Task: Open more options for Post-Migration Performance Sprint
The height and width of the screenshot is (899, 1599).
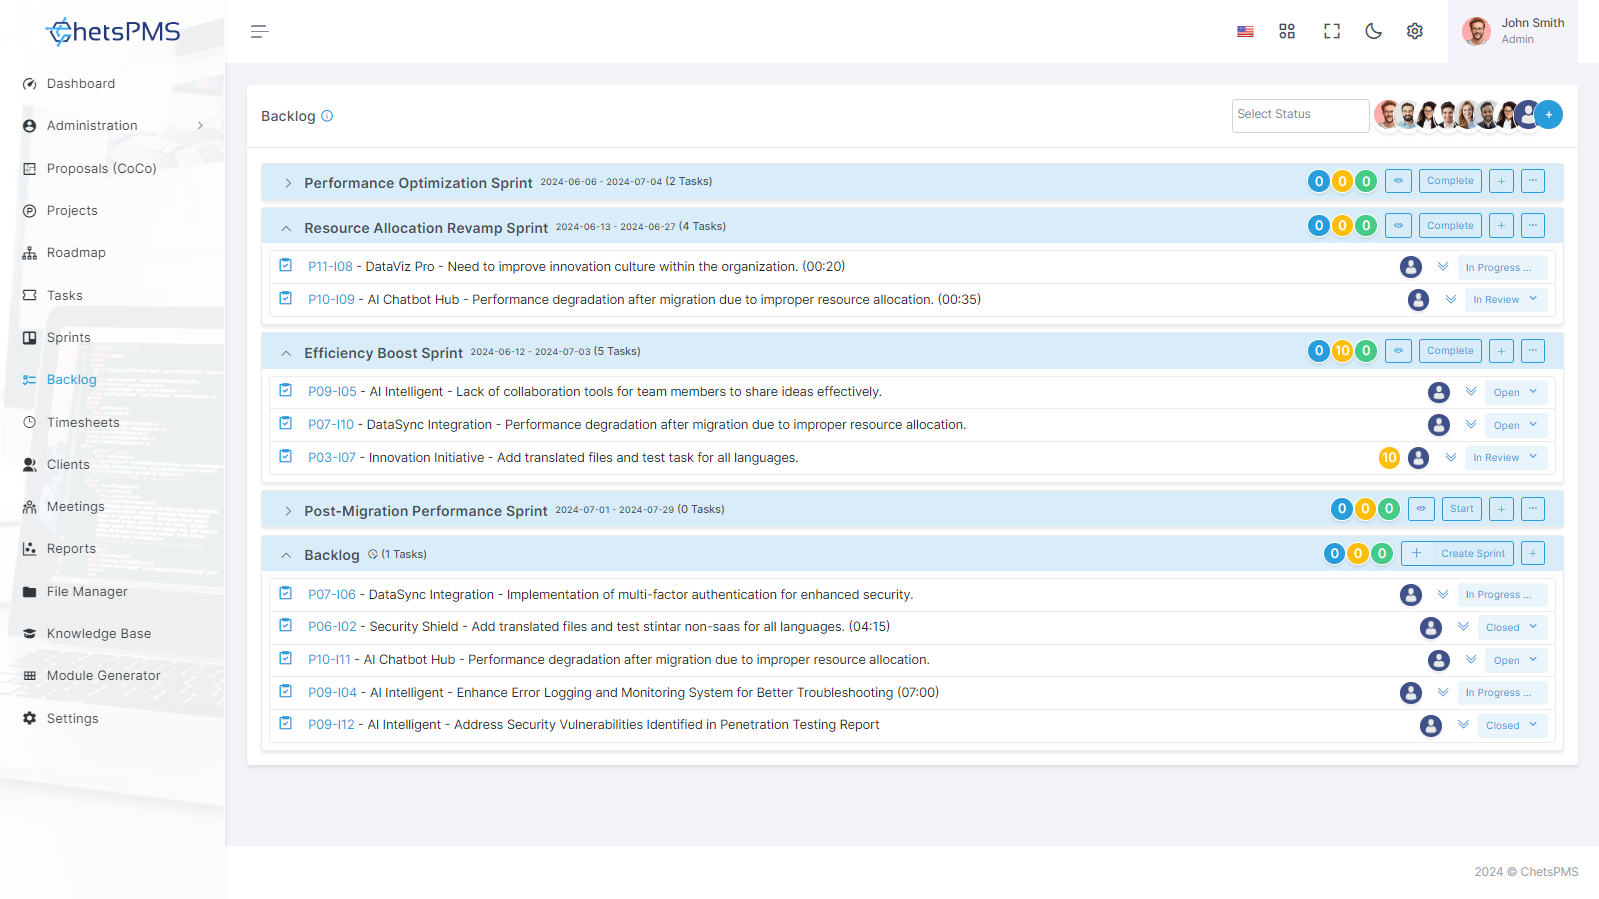Action: (1533, 509)
